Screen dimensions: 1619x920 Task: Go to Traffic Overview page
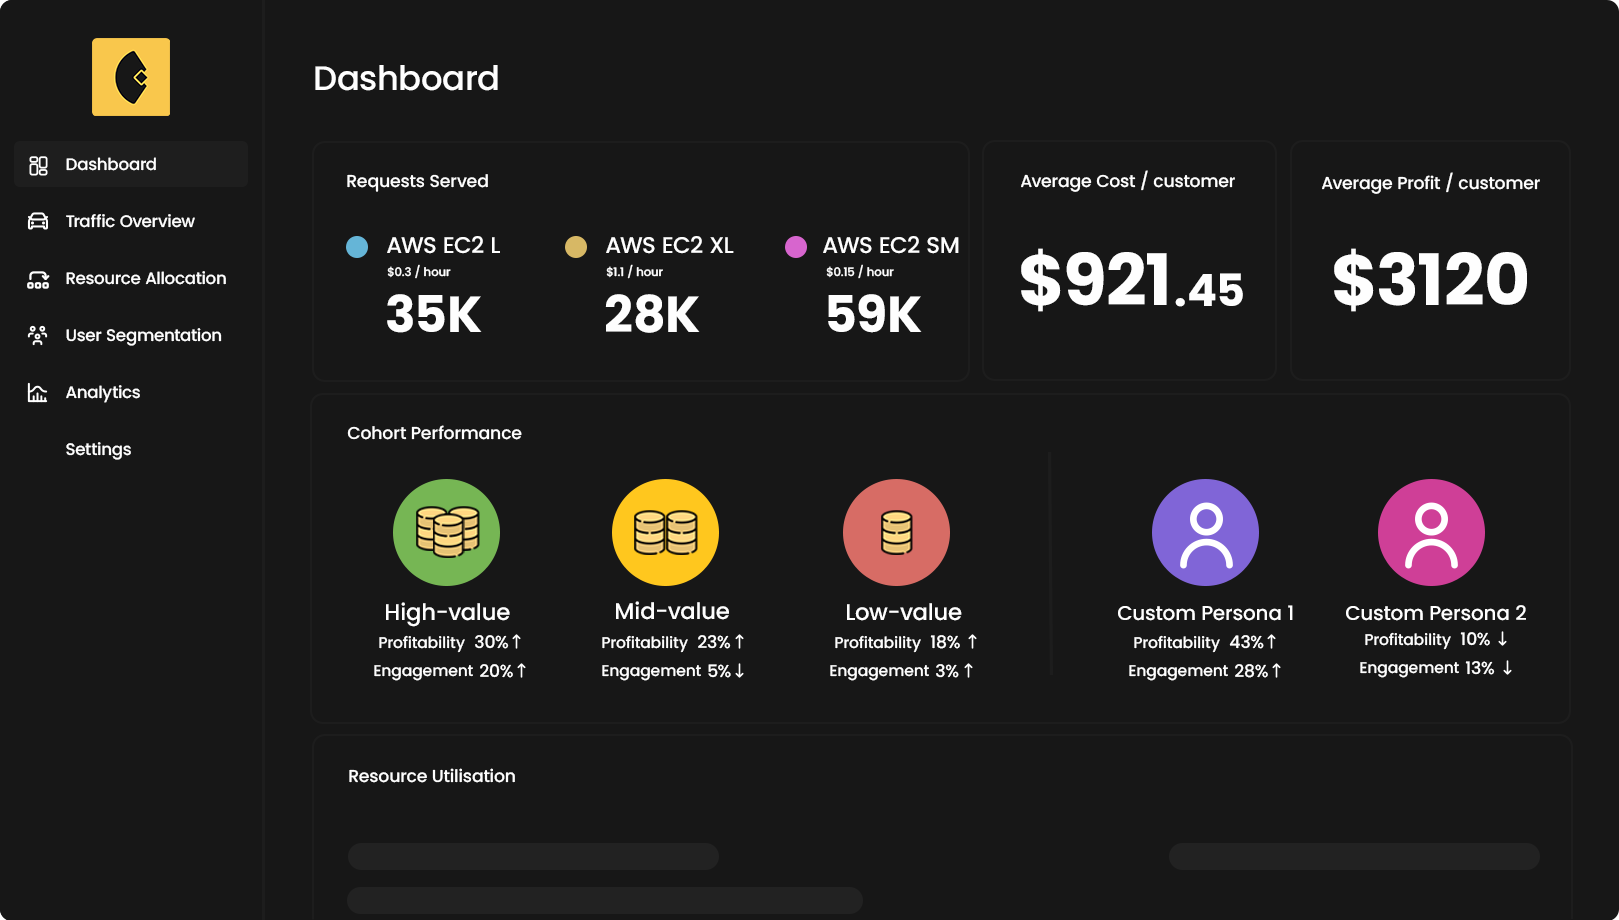(x=130, y=221)
